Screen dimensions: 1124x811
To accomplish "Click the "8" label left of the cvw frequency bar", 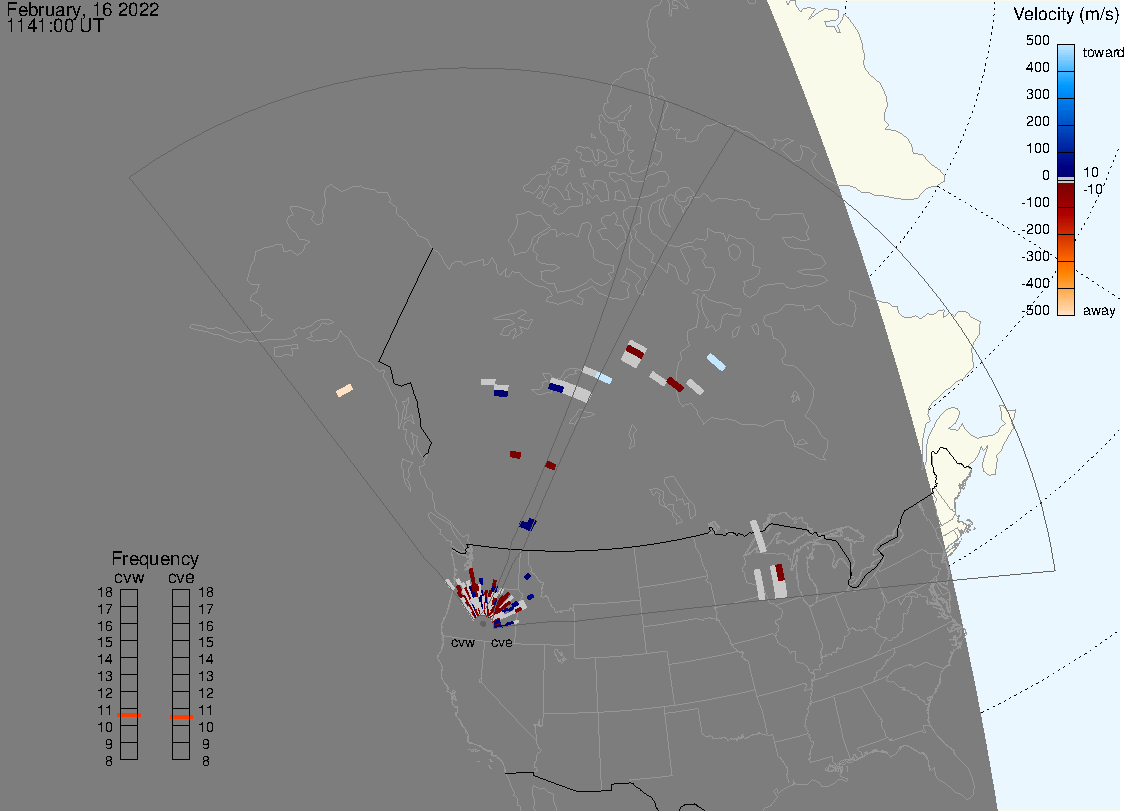I will 109,762.
